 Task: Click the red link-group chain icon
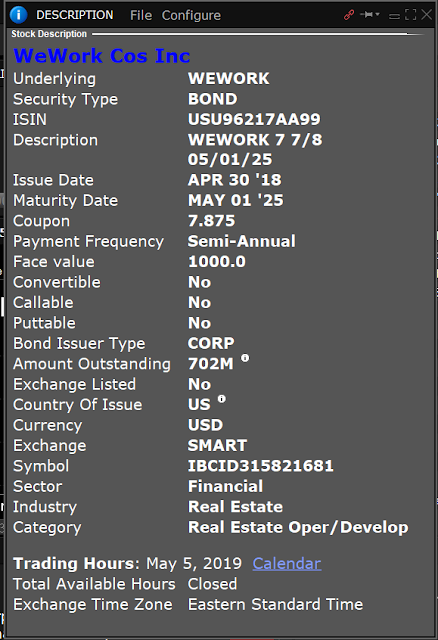(349, 15)
